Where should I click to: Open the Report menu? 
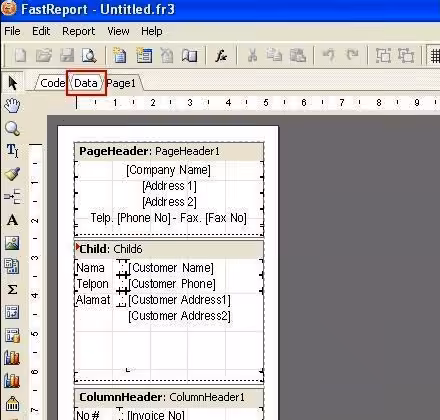[79, 31]
